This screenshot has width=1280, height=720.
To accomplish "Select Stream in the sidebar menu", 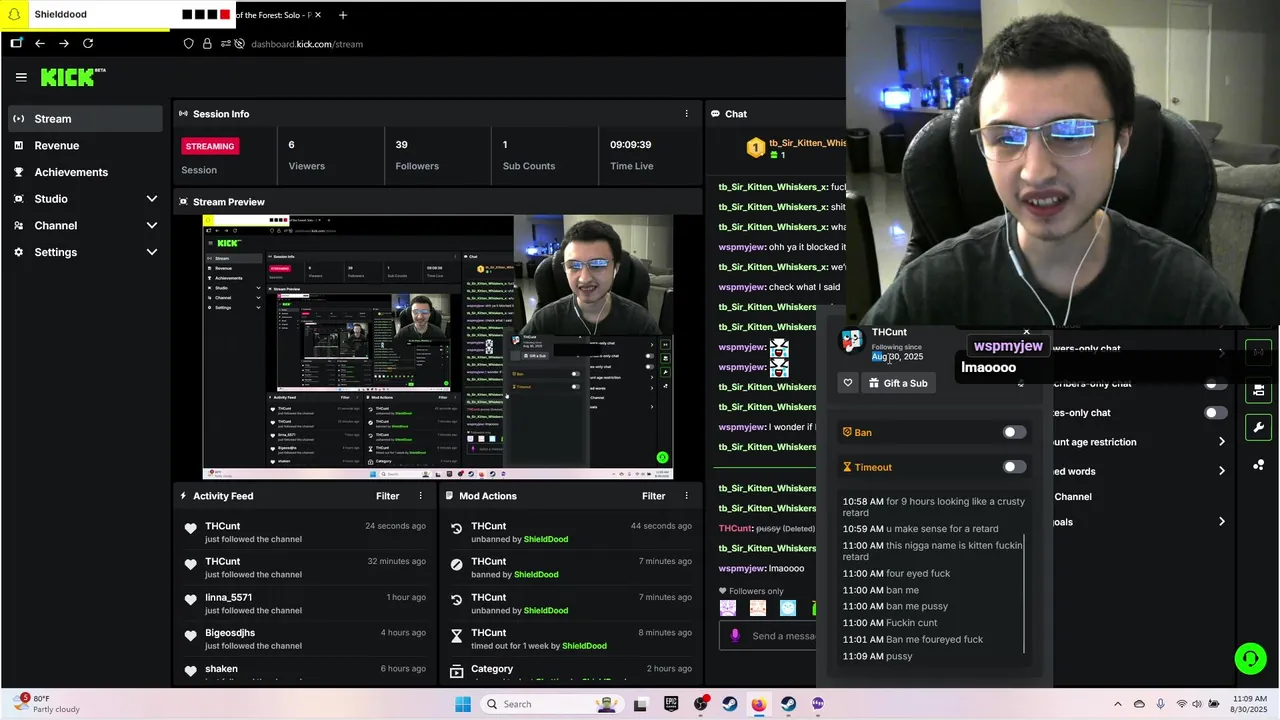I will click(84, 119).
